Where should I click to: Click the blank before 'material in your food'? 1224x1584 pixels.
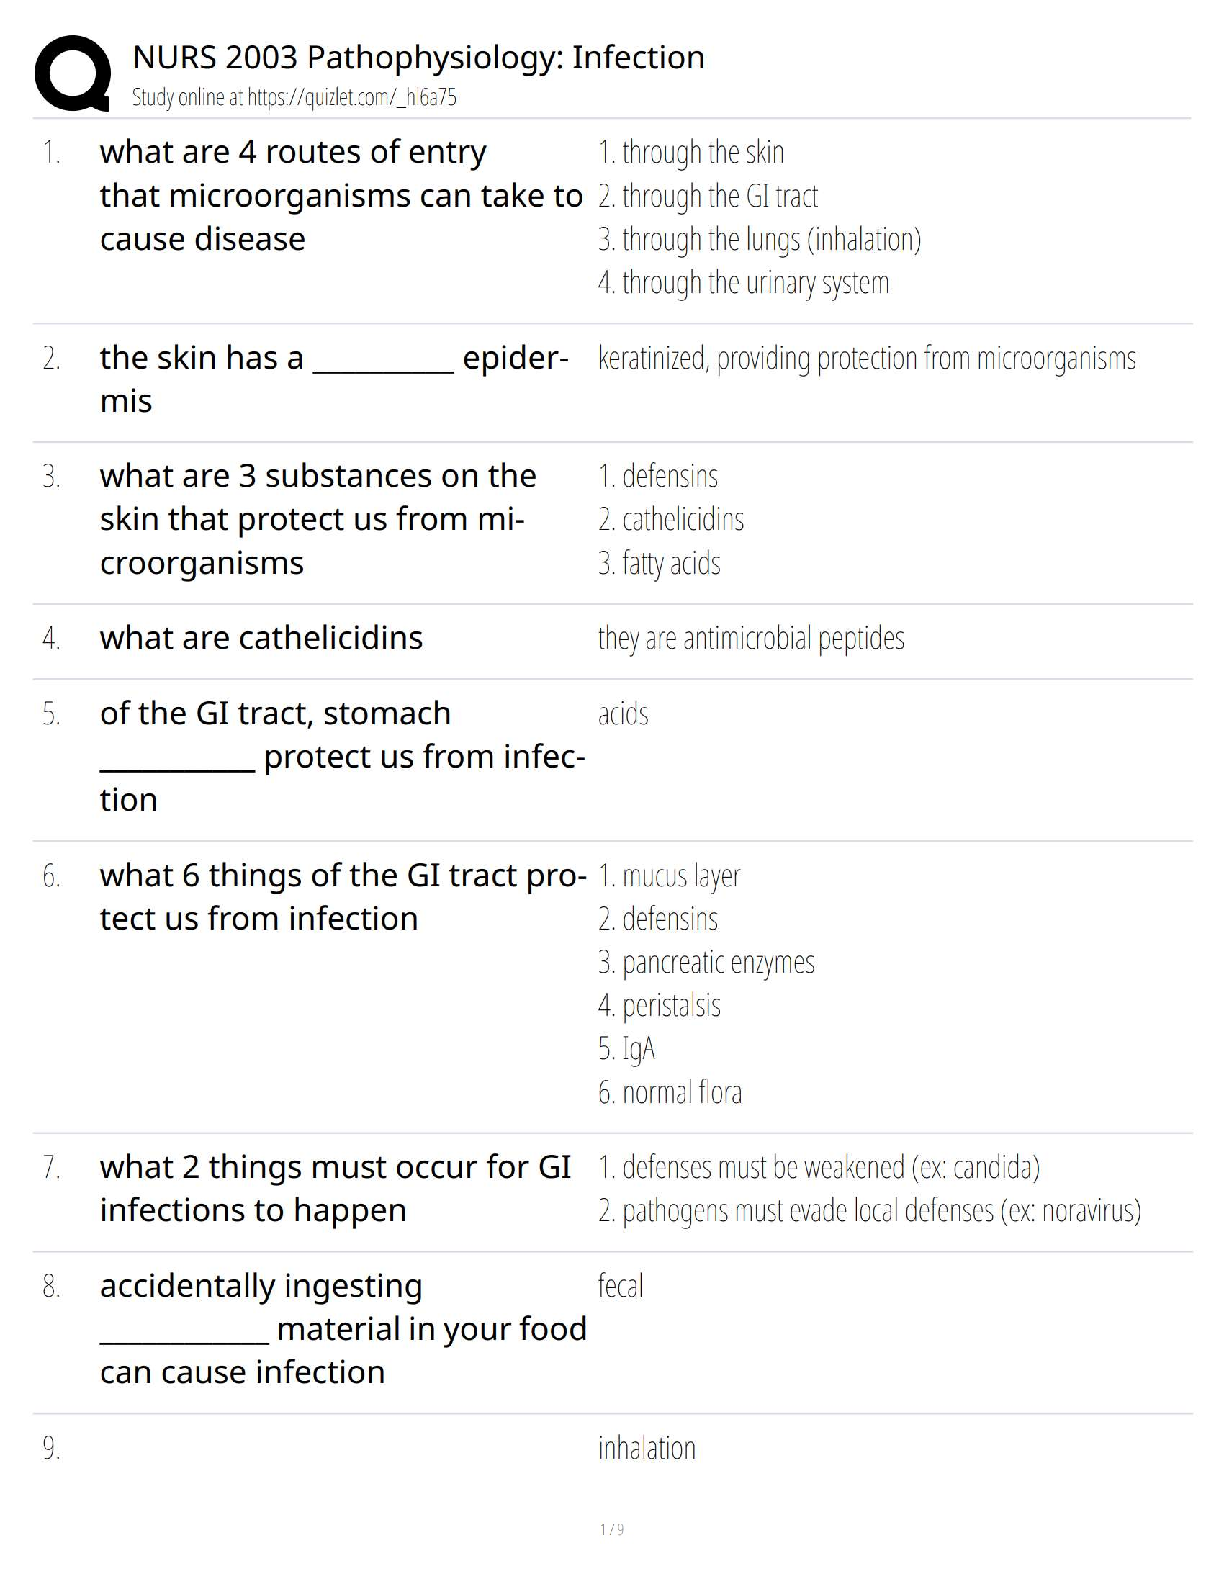tap(184, 1332)
